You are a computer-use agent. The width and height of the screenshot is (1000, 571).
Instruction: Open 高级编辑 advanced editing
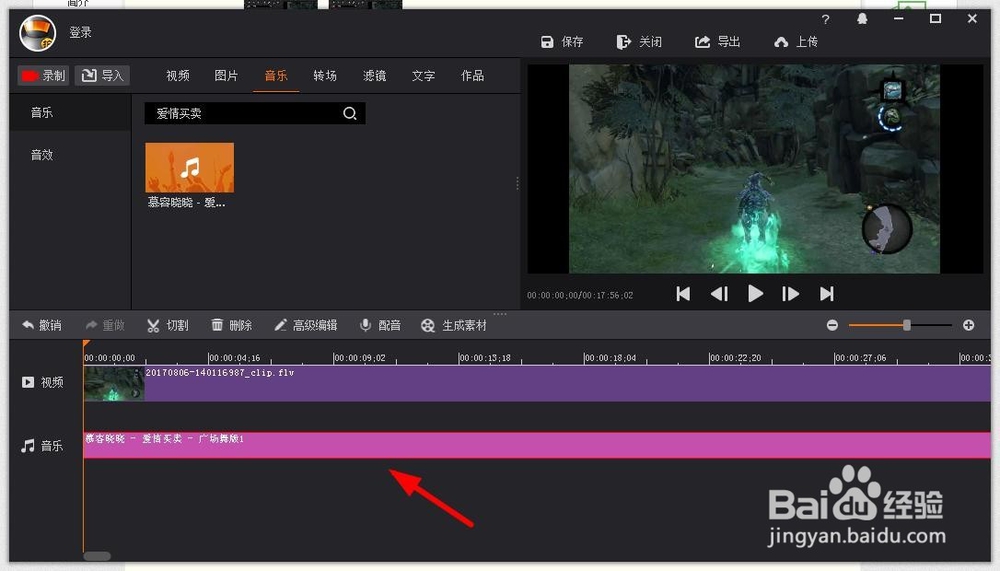pyautogui.click(x=305, y=325)
